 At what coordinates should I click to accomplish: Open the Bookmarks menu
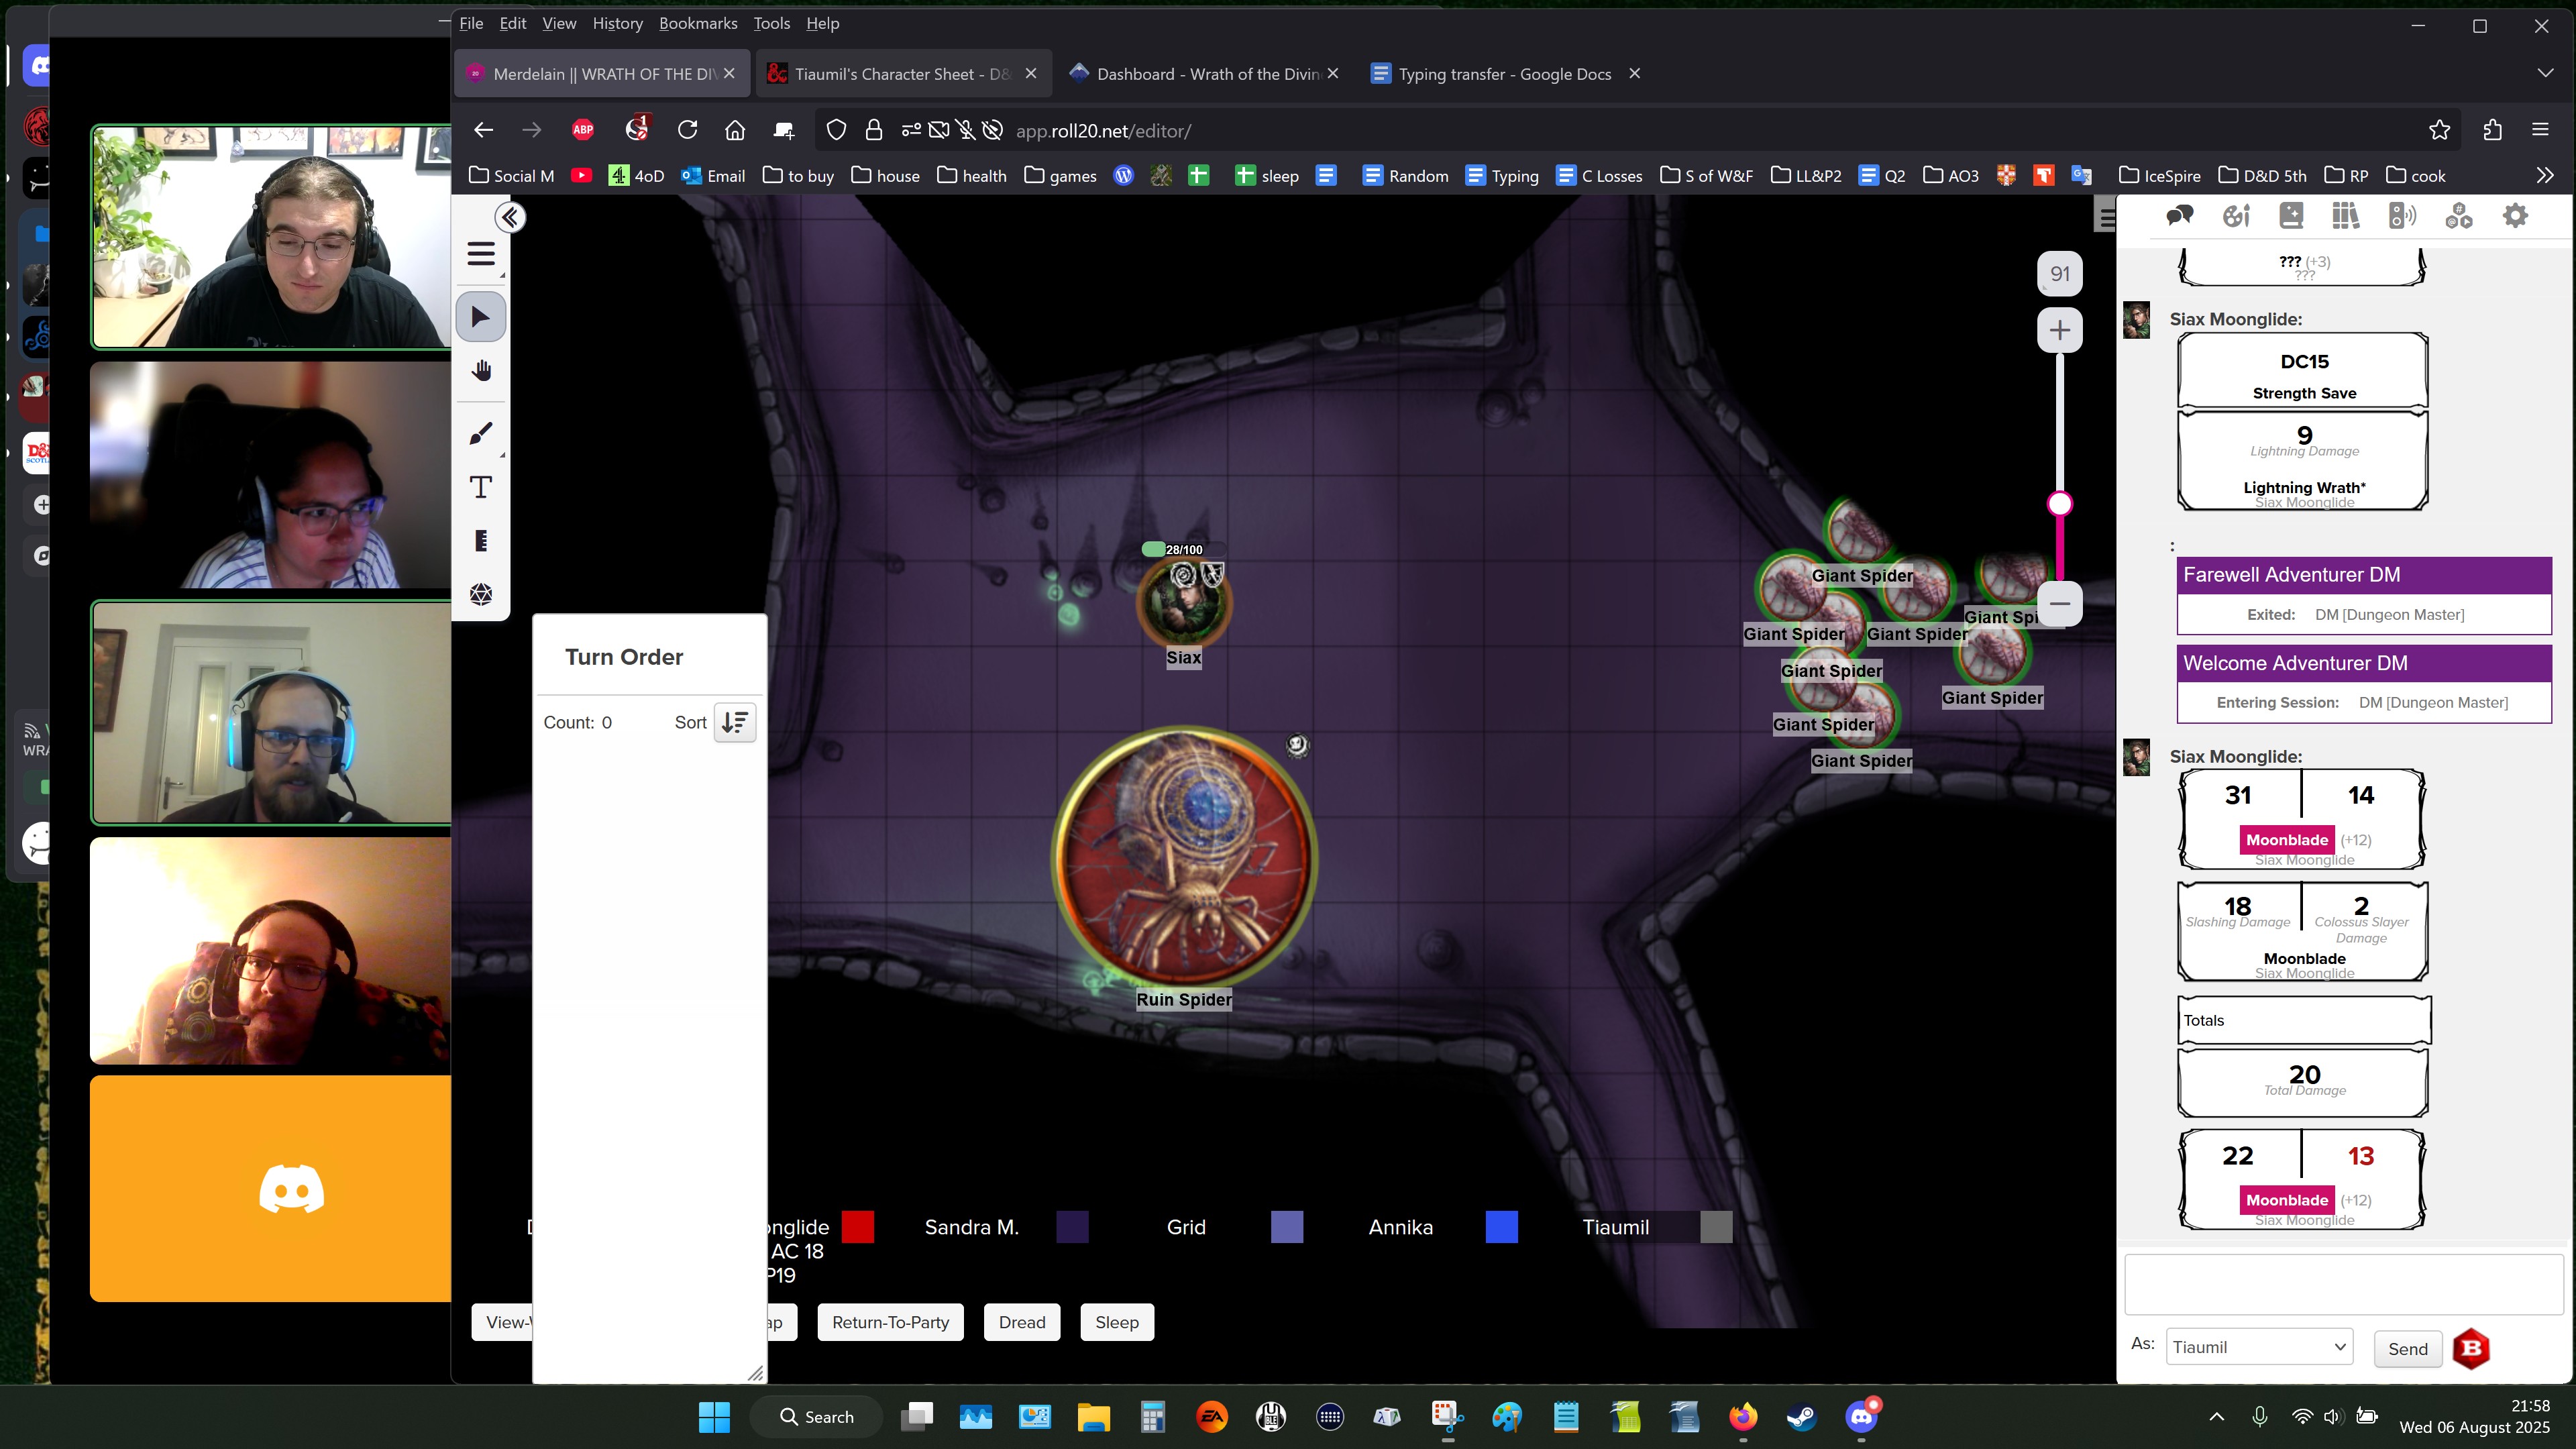[x=697, y=23]
